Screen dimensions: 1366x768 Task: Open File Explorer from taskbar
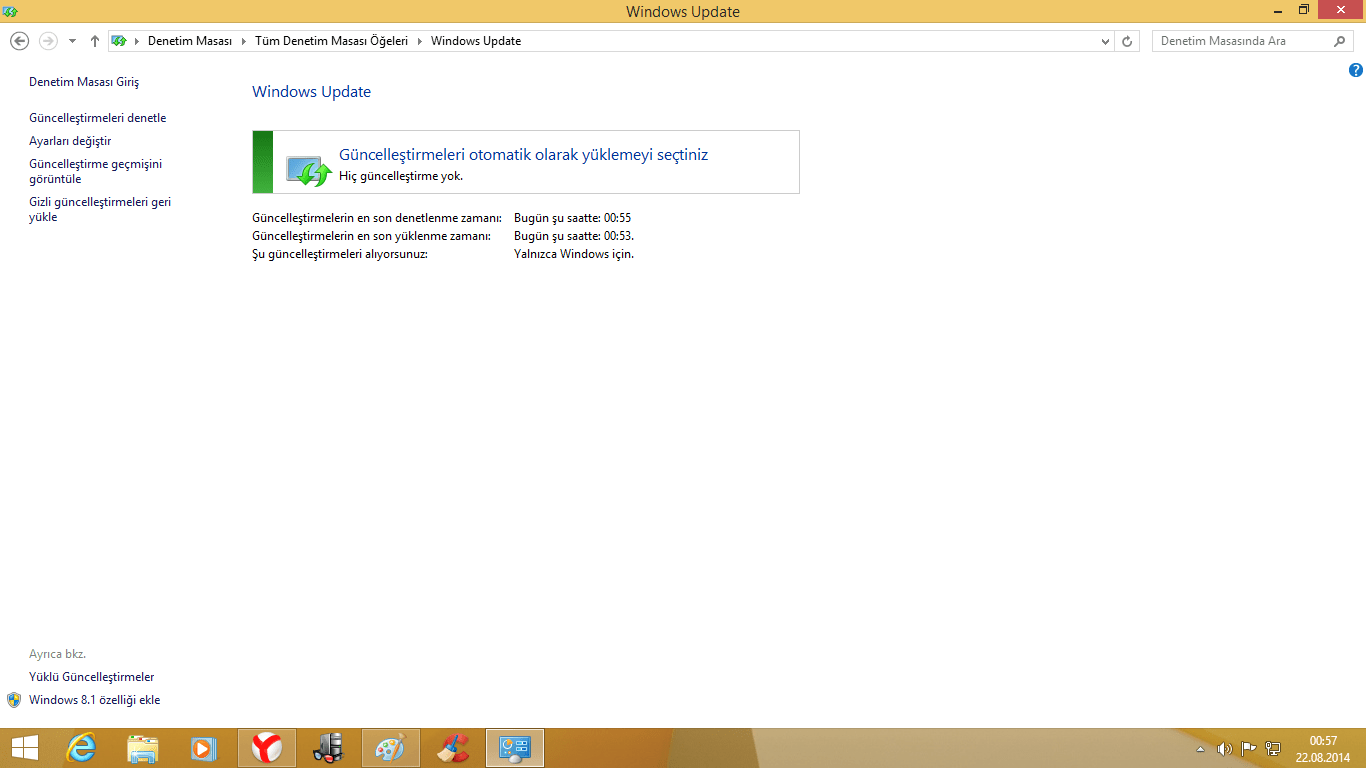(143, 748)
